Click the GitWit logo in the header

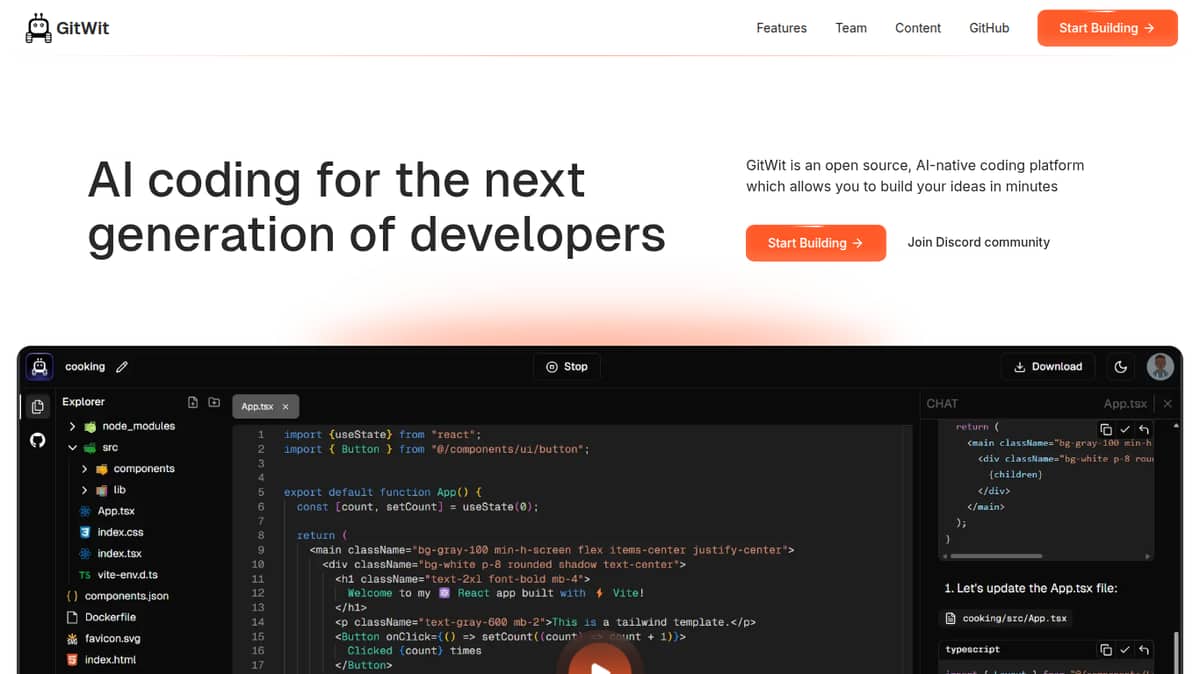(x=67, y=28)
